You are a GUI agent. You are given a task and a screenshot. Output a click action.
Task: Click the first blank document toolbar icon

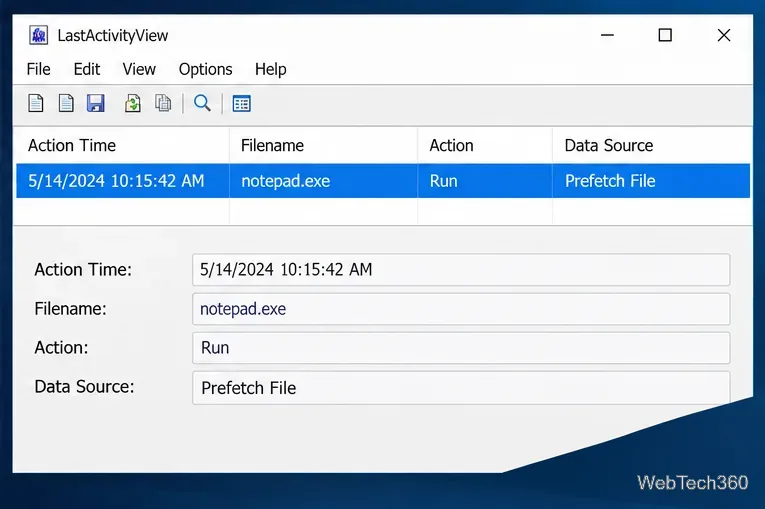point(36,103)
